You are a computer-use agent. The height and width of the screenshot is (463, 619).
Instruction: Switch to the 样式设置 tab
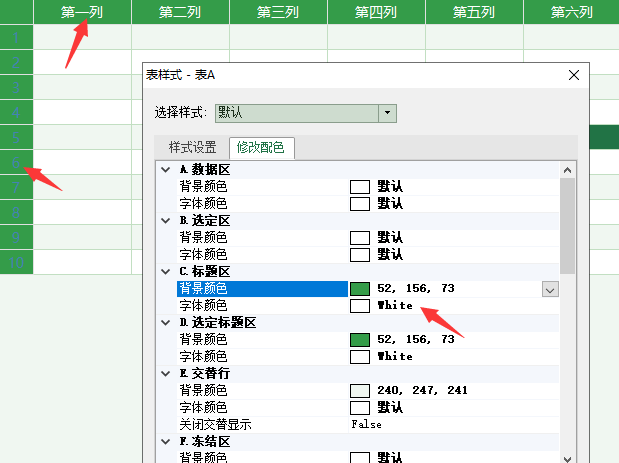pos(192,147)
